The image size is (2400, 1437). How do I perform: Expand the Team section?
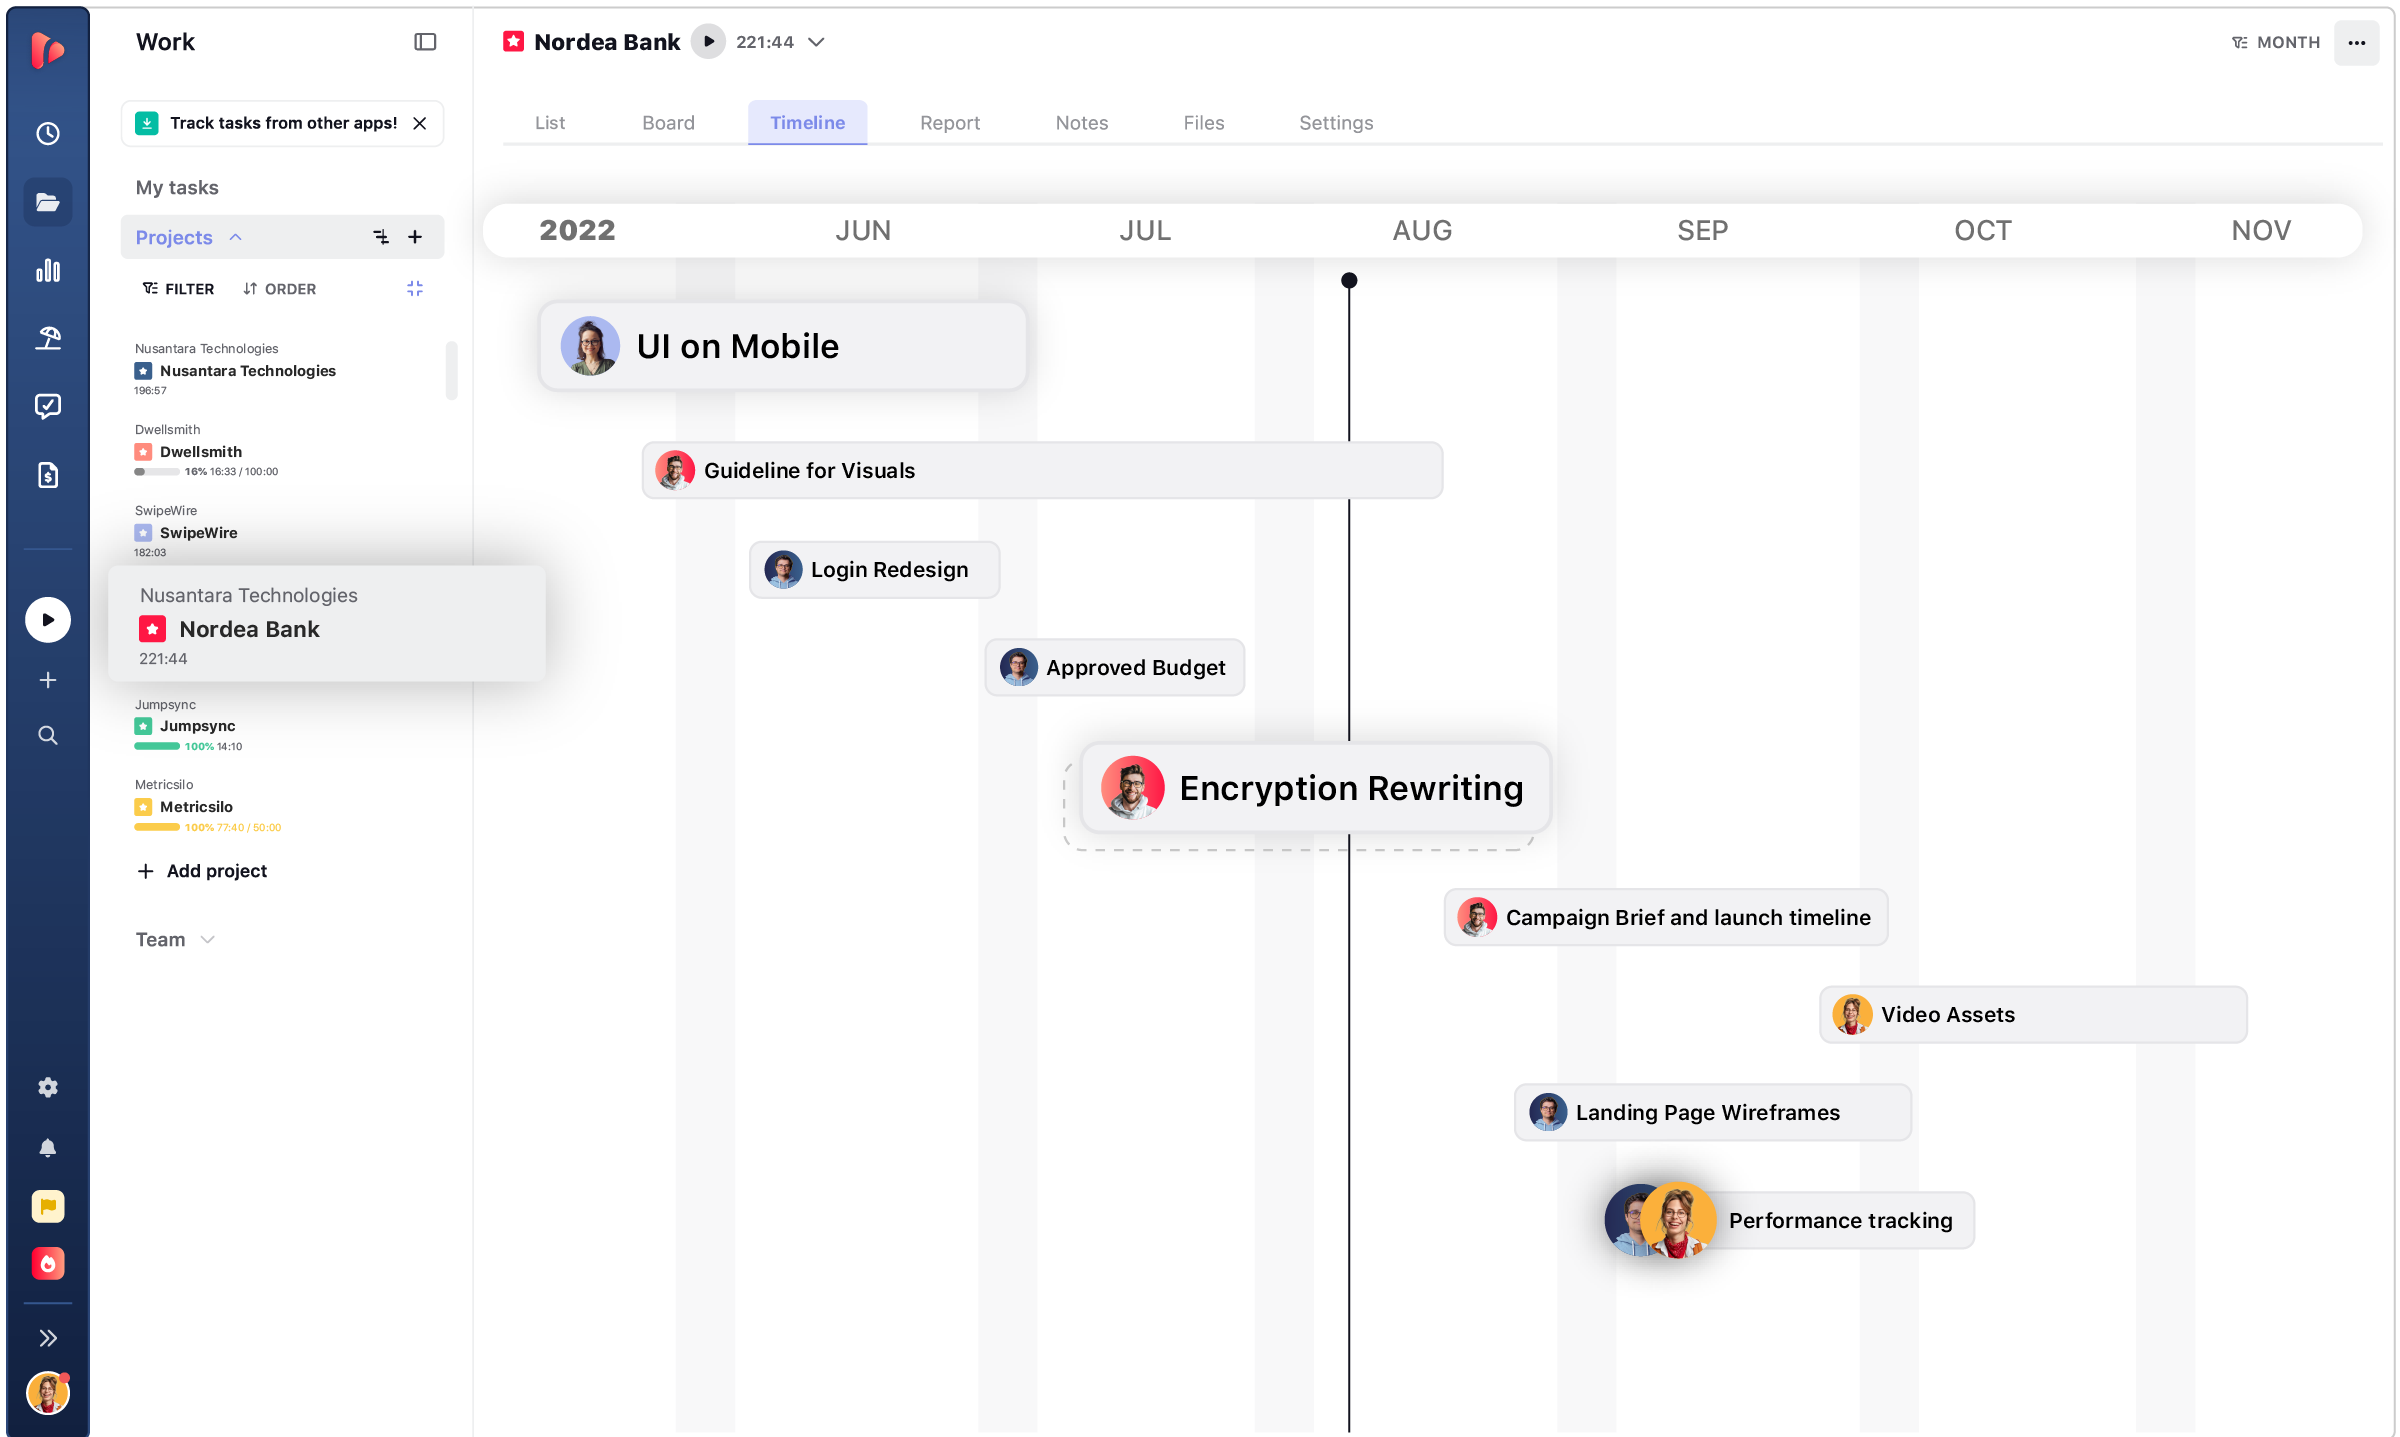(176, 939)
